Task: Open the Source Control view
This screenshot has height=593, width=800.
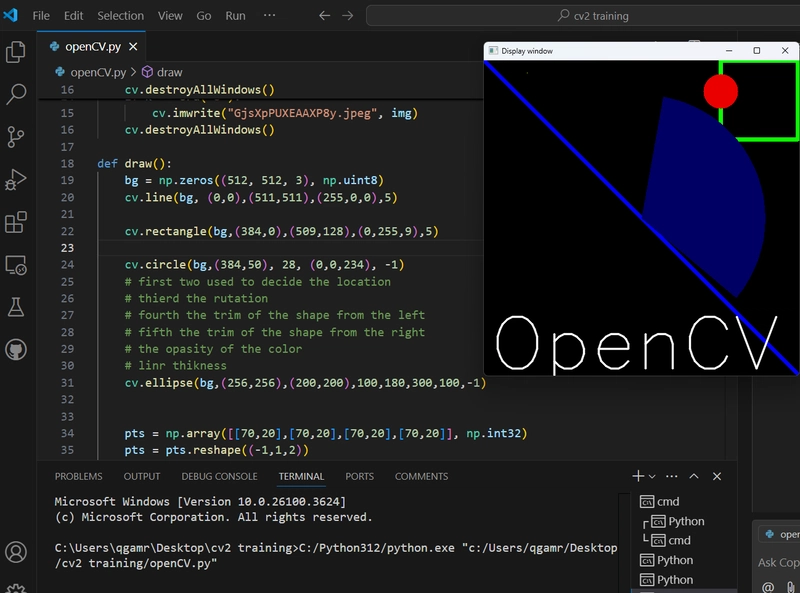Action: pyautogui.click(x=16, y=137)
